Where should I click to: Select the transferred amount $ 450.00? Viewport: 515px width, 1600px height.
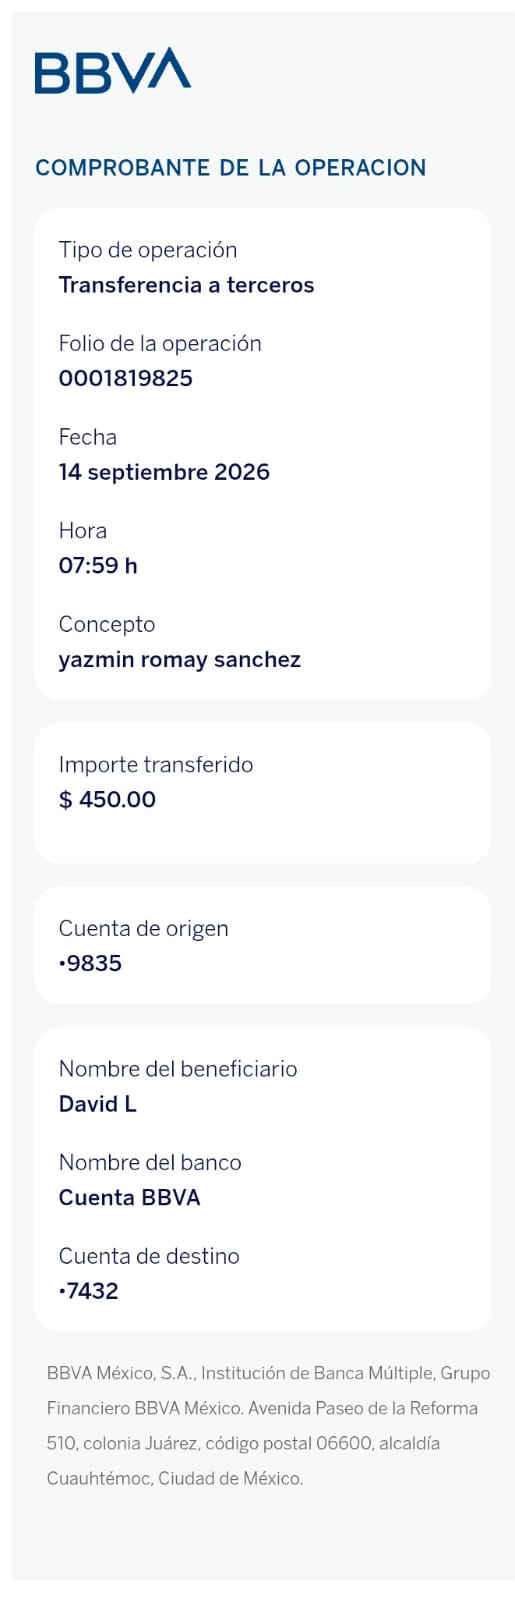click(x=107, y=800)
